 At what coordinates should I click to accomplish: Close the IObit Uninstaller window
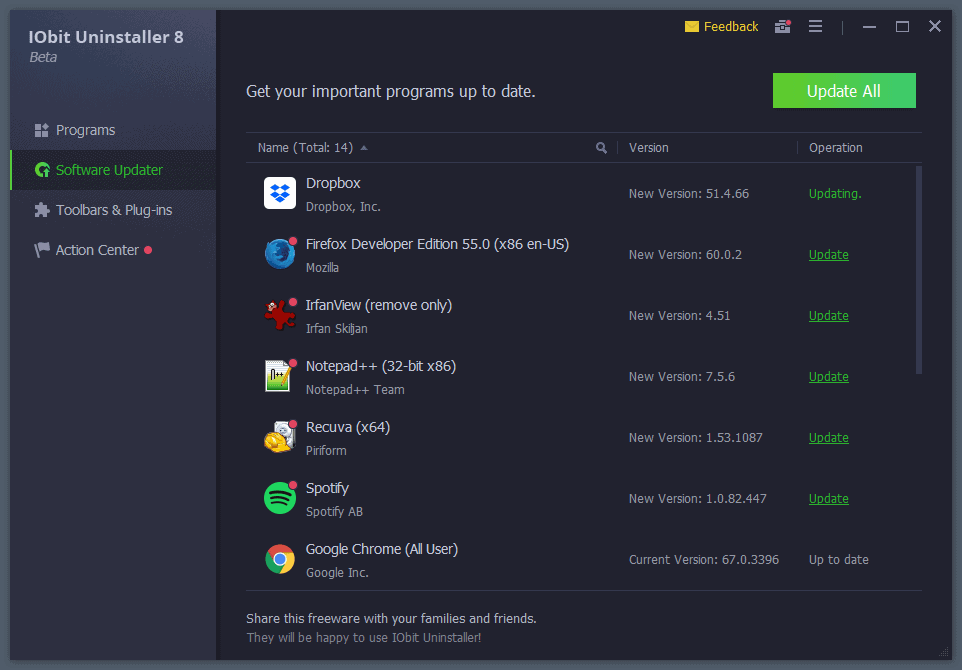coord(934,26)
